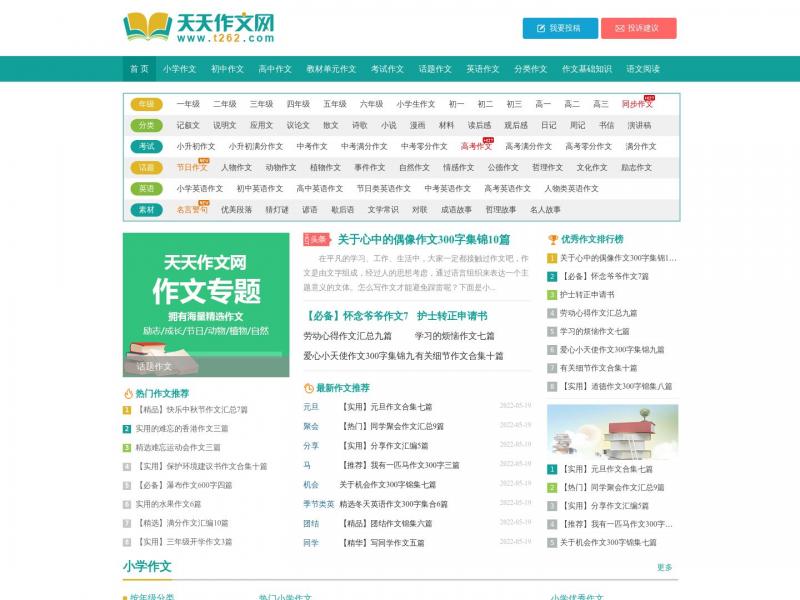
Task: Click the 投诉建议 complaint button
Action: (638, 28)
